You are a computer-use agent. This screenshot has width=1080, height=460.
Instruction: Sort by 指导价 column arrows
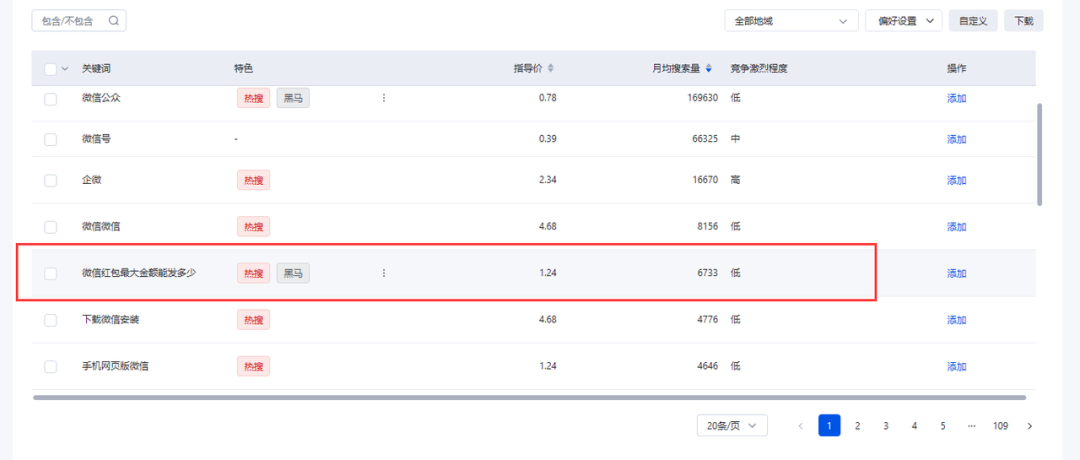[550, 68]
